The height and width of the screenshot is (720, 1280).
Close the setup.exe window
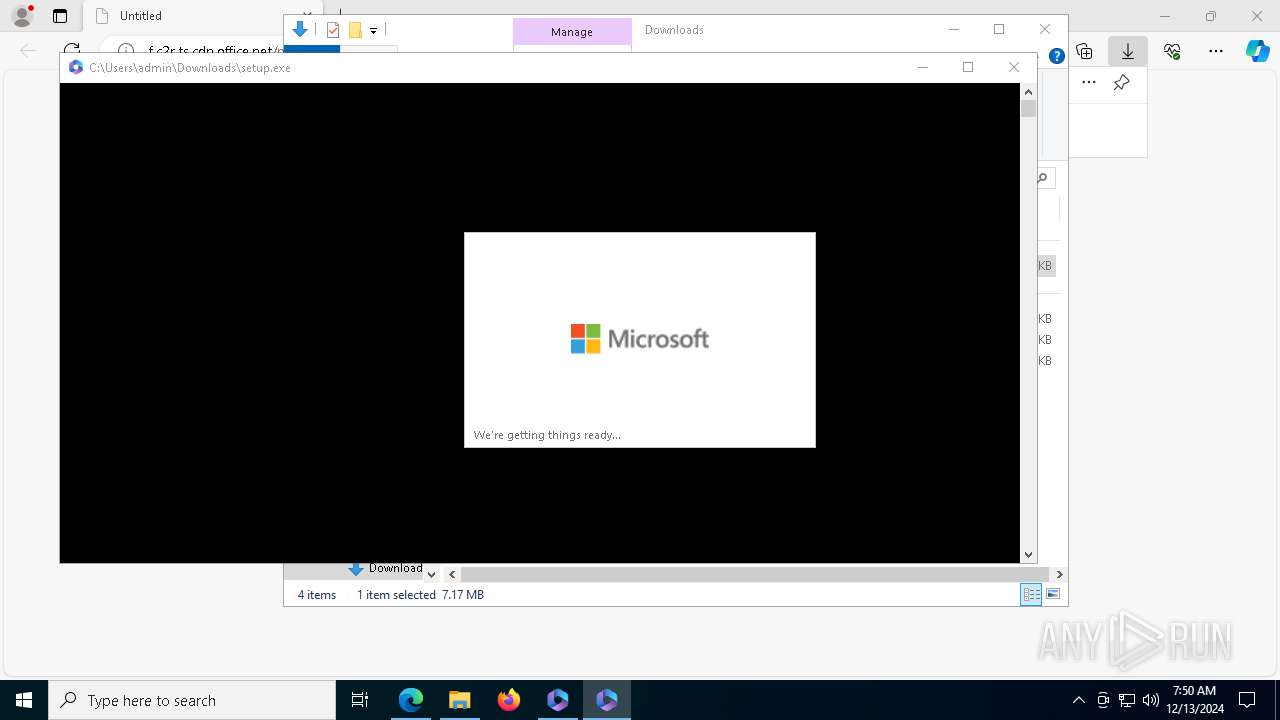click(1014, 67)
